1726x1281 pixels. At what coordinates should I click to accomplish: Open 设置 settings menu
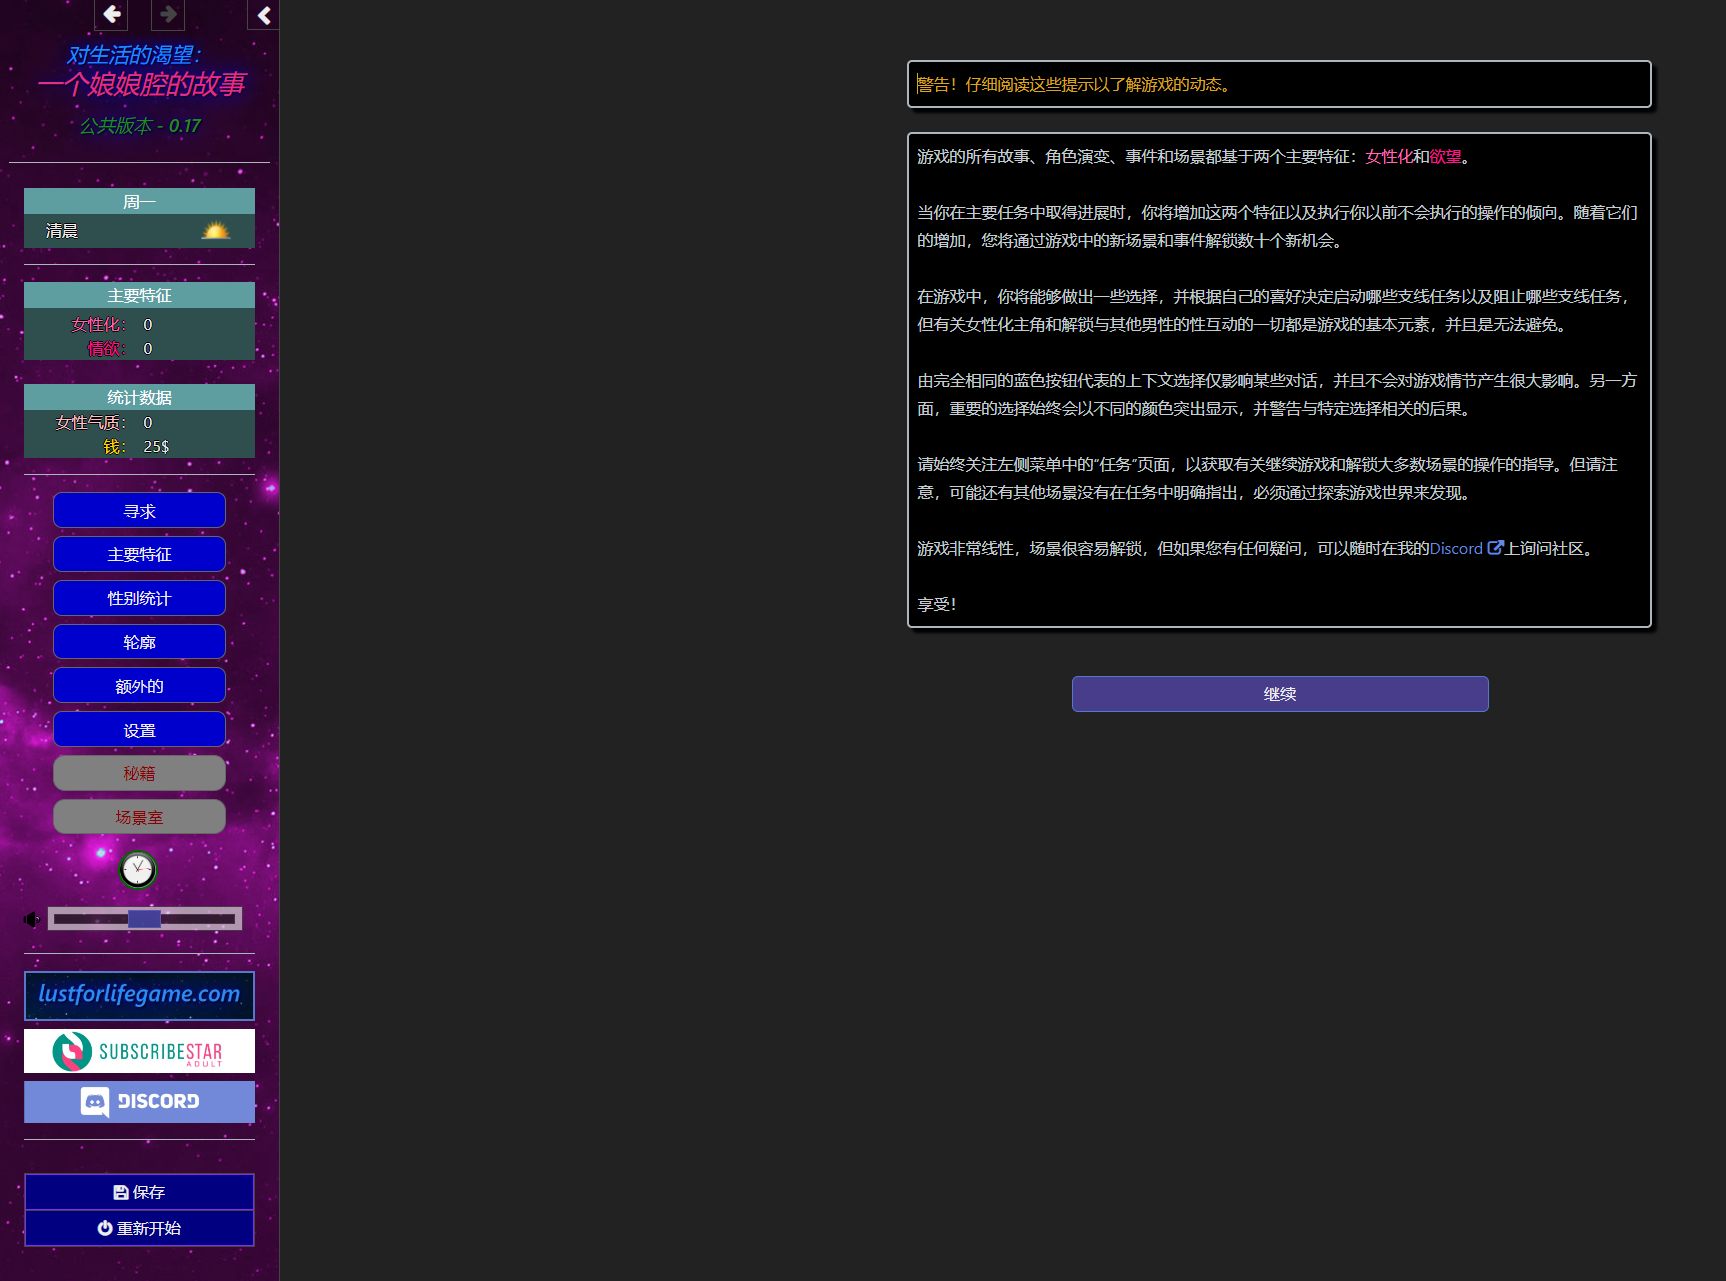(x=139, y=730)
